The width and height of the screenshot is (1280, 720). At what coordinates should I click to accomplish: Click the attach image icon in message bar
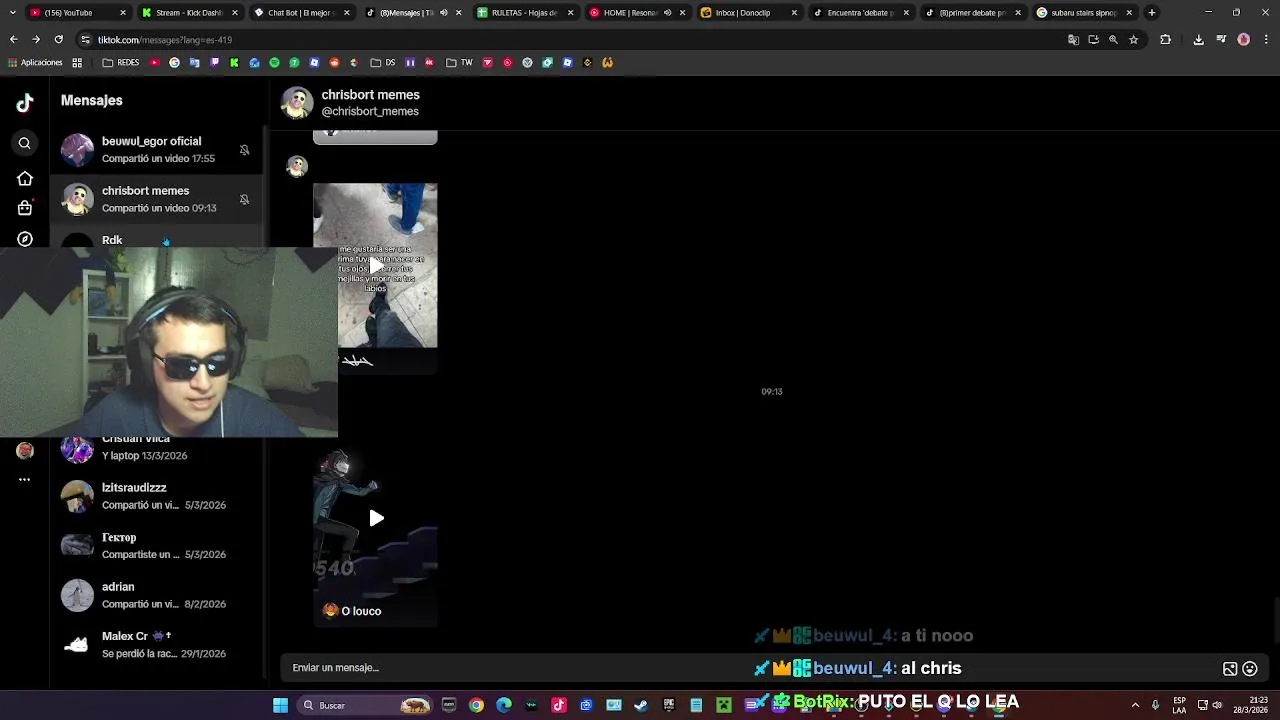coord(1230,669)
